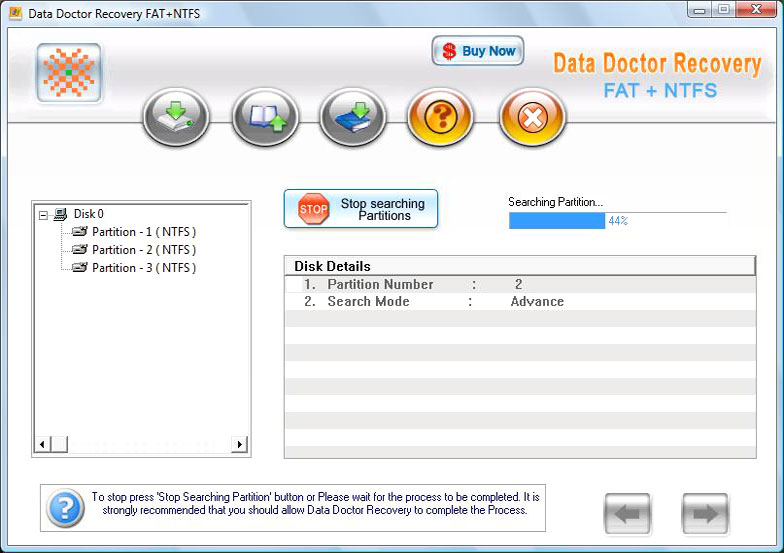Select Partition - 3 ( NTFS )
The width and height of the screenshot is (784, 553).
pyautogui.click(x=144, y=268)
